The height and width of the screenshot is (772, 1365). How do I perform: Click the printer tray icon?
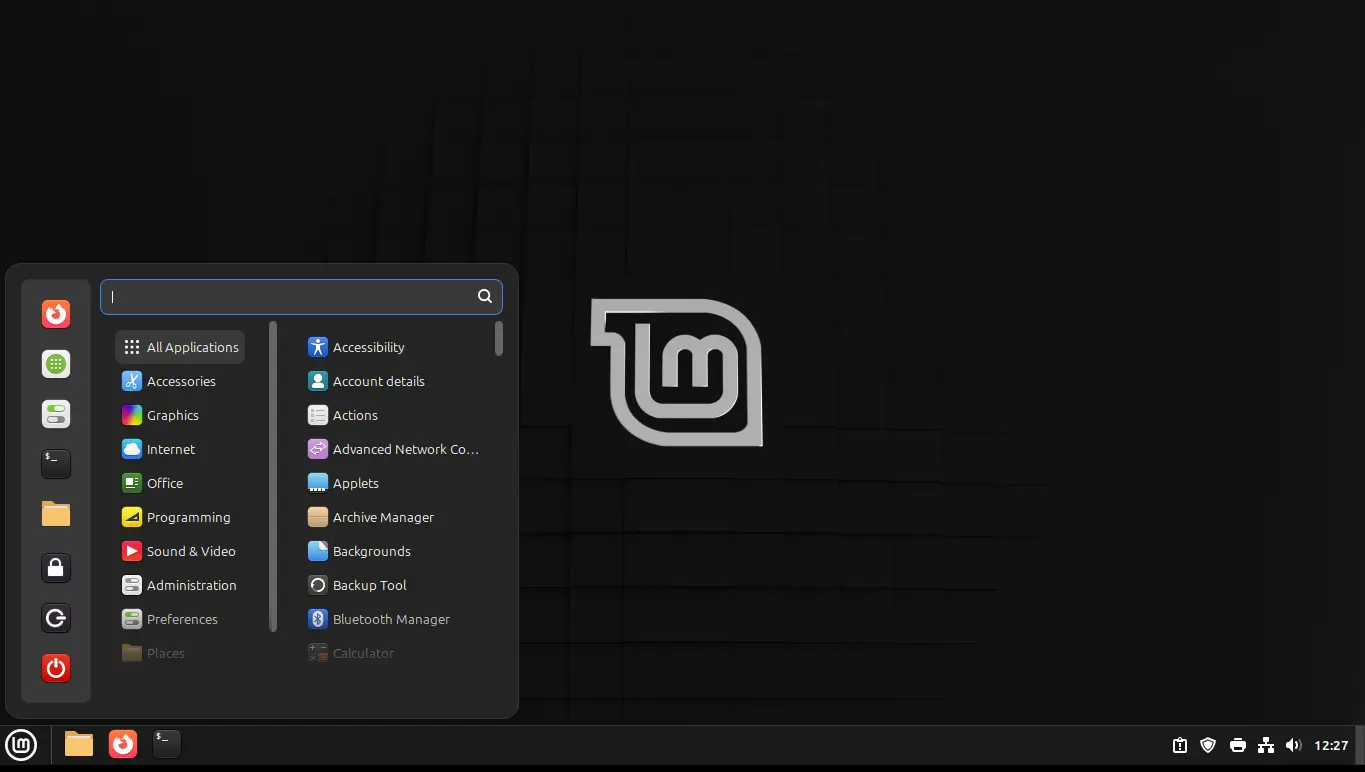1238,745
